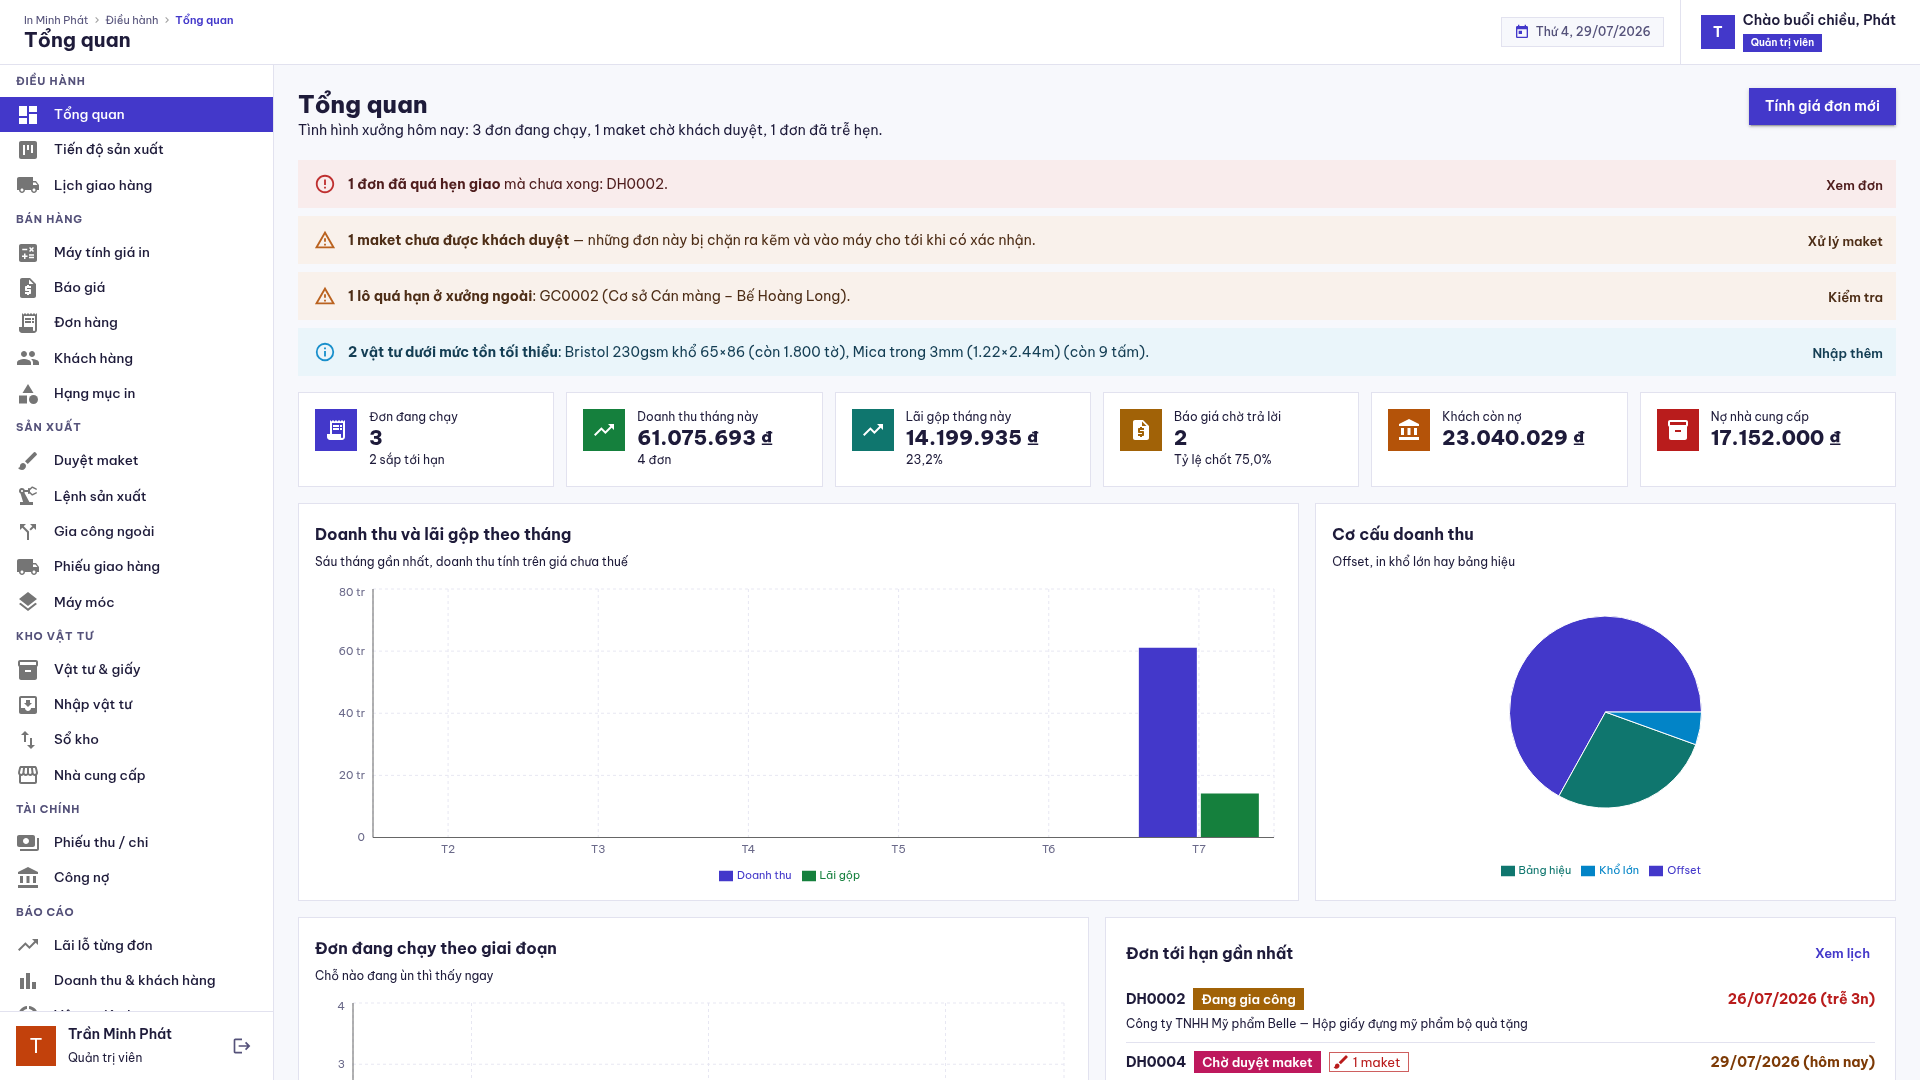The height and width of the screenshot is (1080, 1920).
Task: Click the overdue delivery alert icon
Action: click(x=325, y=184)
